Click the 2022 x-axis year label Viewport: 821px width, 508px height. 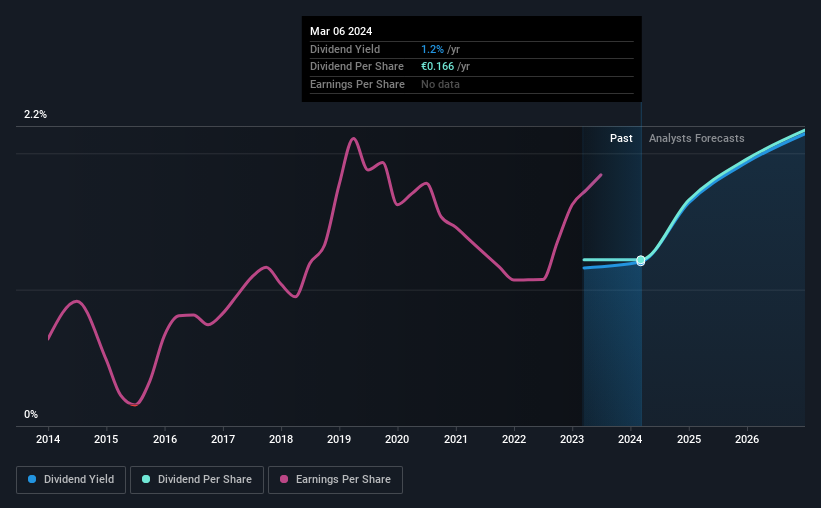click(514, 439)
